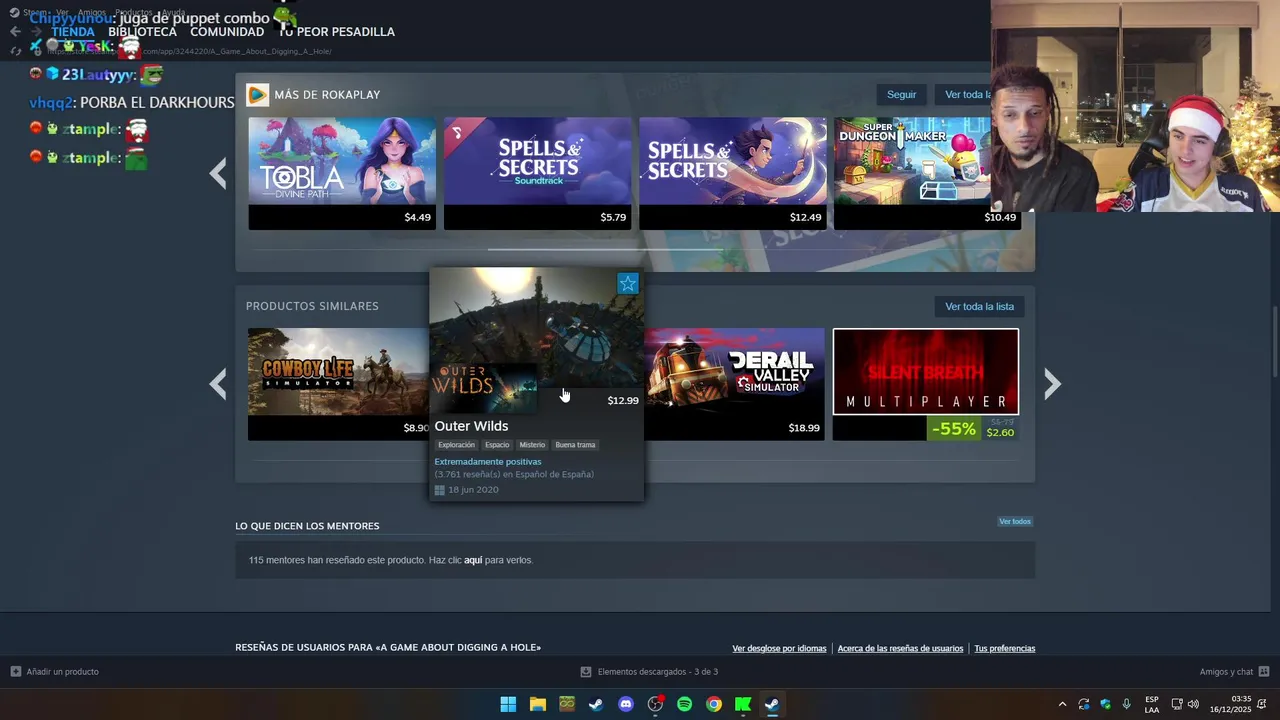
Task: Select the Exploración tag
Action: 456,445
